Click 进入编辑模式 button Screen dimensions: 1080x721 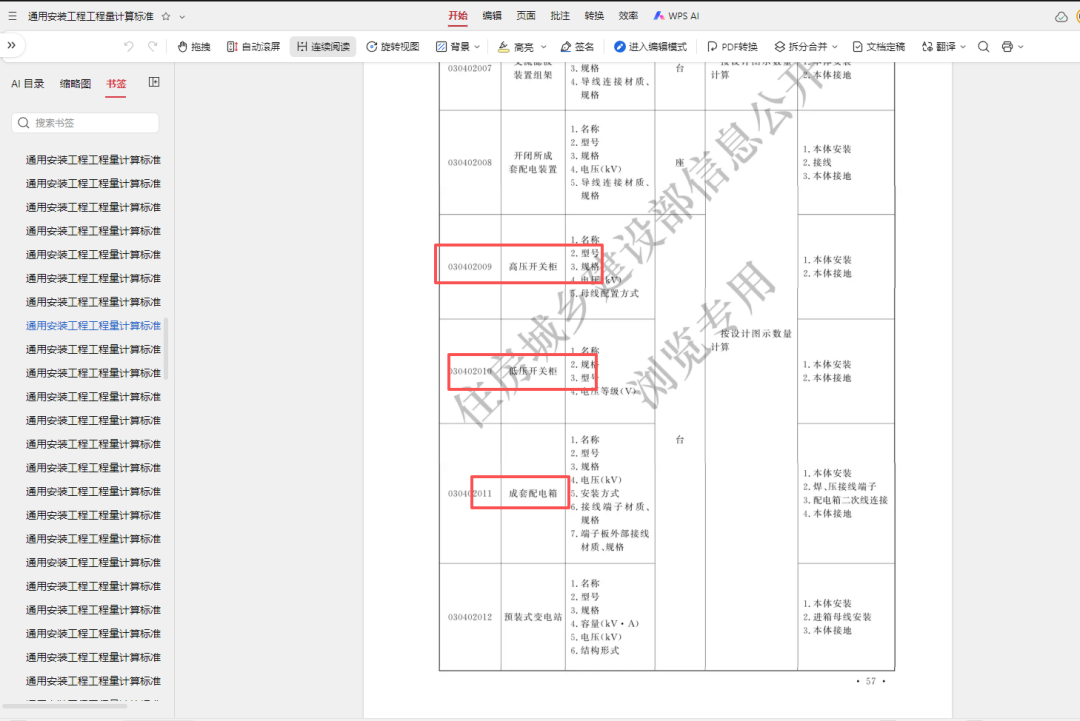(650, 47)
